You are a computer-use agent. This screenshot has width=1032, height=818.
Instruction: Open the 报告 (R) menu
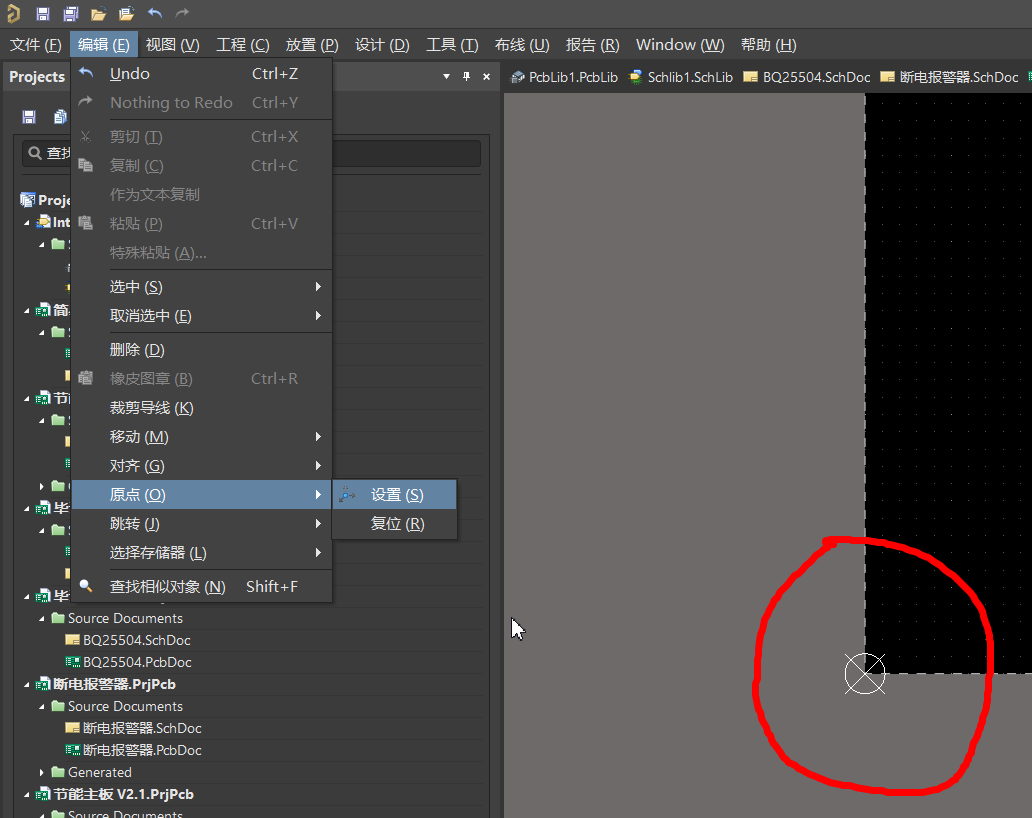pos(592,45)
